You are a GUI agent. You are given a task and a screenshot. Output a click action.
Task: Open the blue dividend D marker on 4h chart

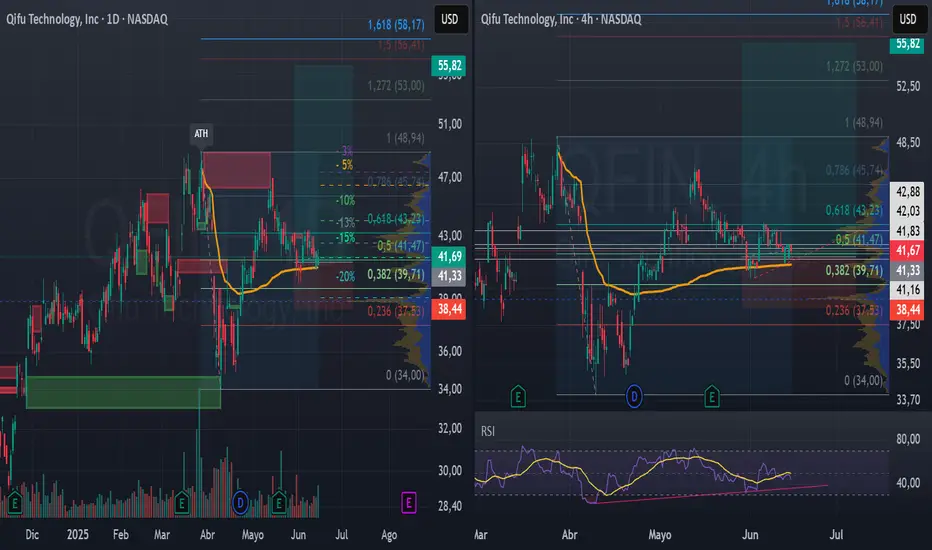coord(634,396)
